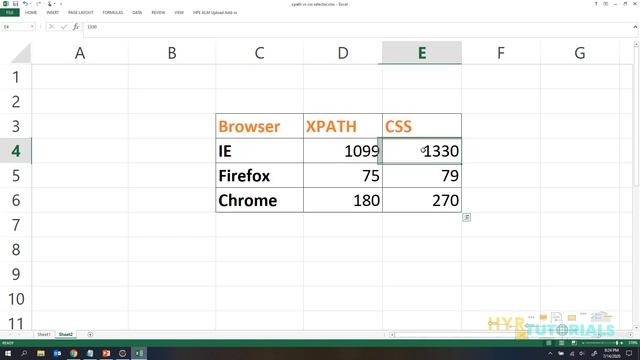
Task: Switch to Page Layout view in status bar
Action: pos(562,343)
